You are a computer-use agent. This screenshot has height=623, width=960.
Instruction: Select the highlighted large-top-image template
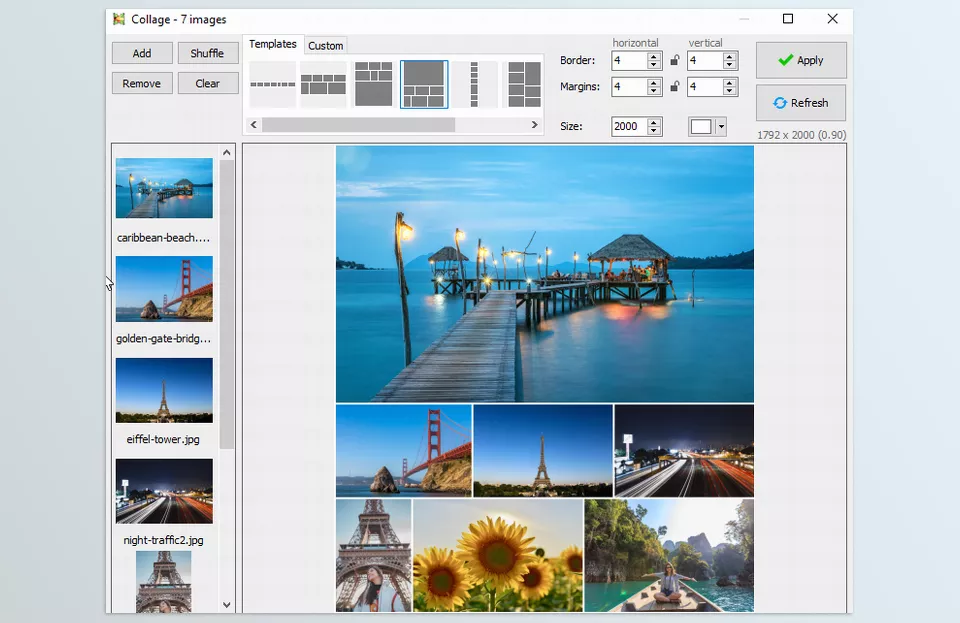(424, 84)
